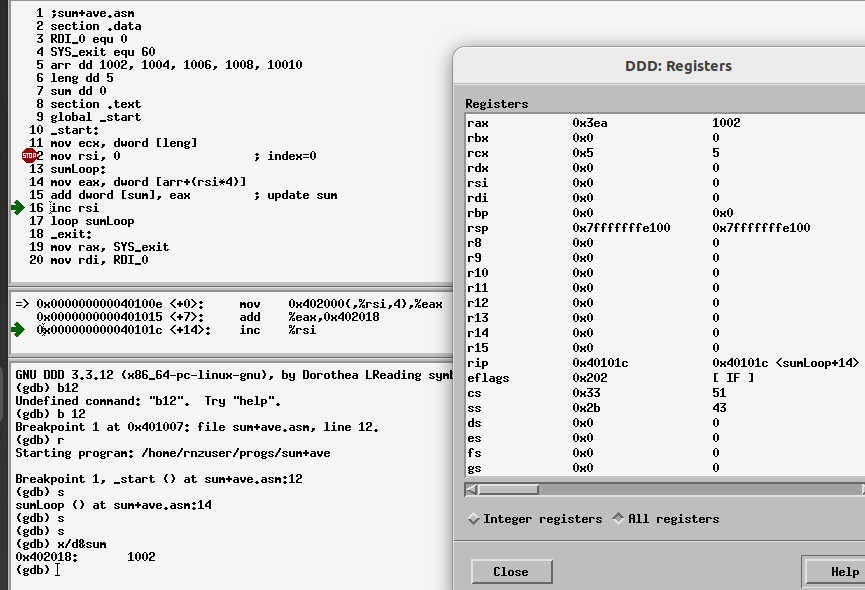The width and height of the screenshot is (865, 590).
Task: Select the rax register row
Action: (x=665, y=123)
